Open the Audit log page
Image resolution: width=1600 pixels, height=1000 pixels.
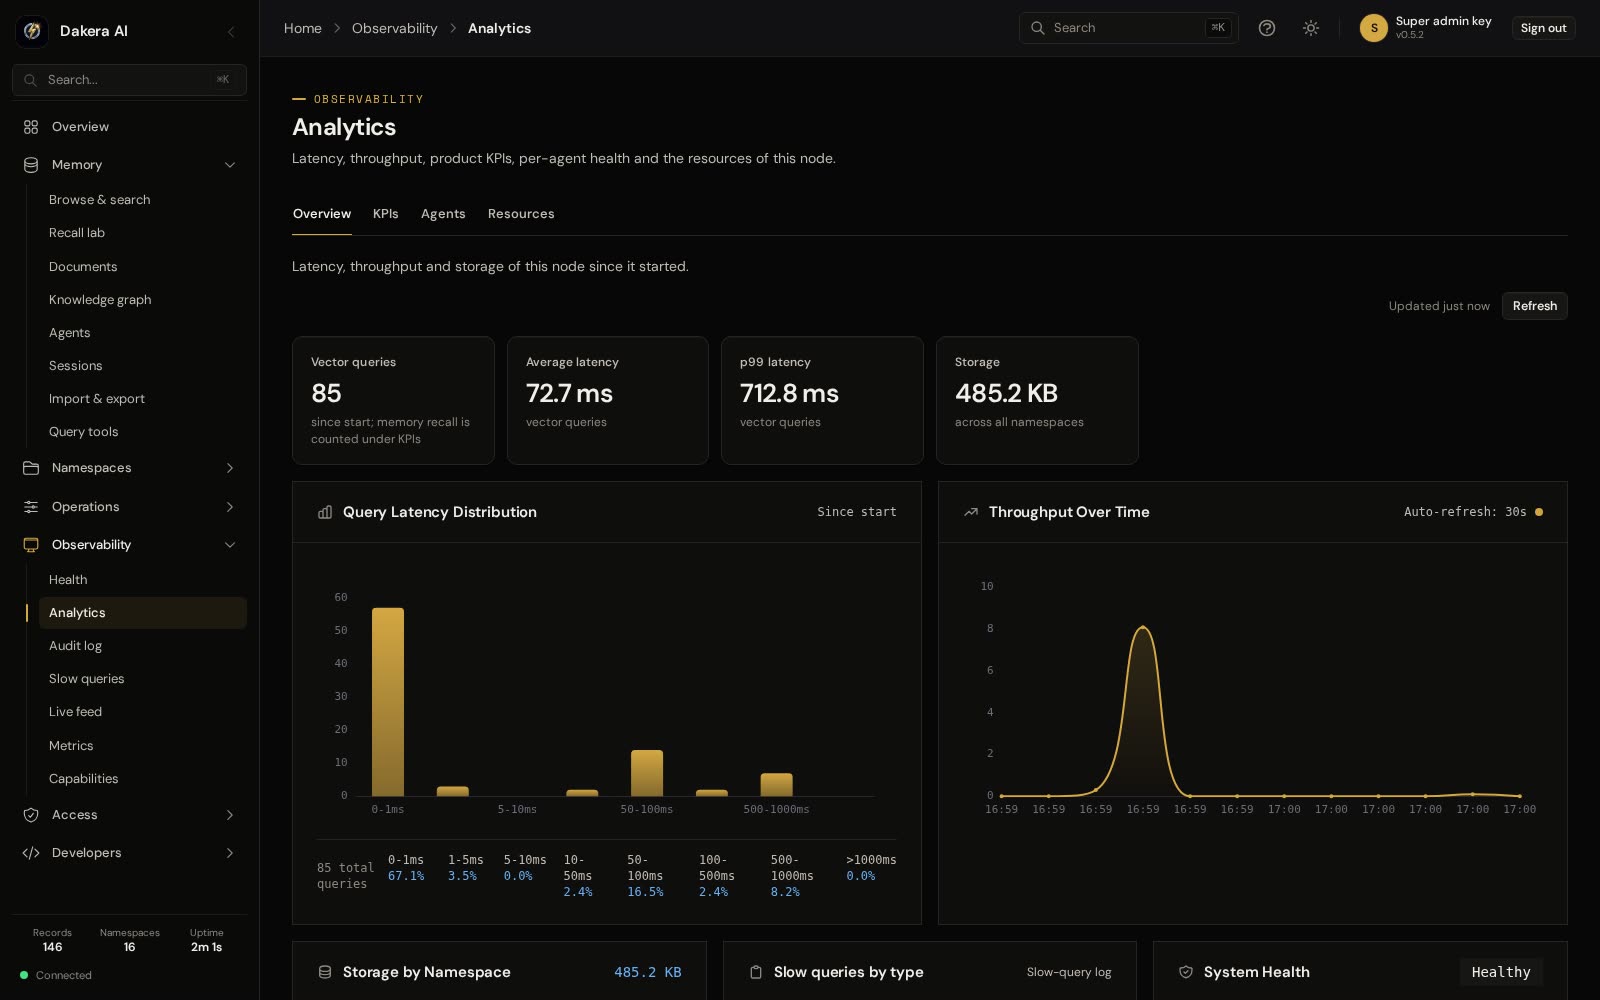click(143, 646)
